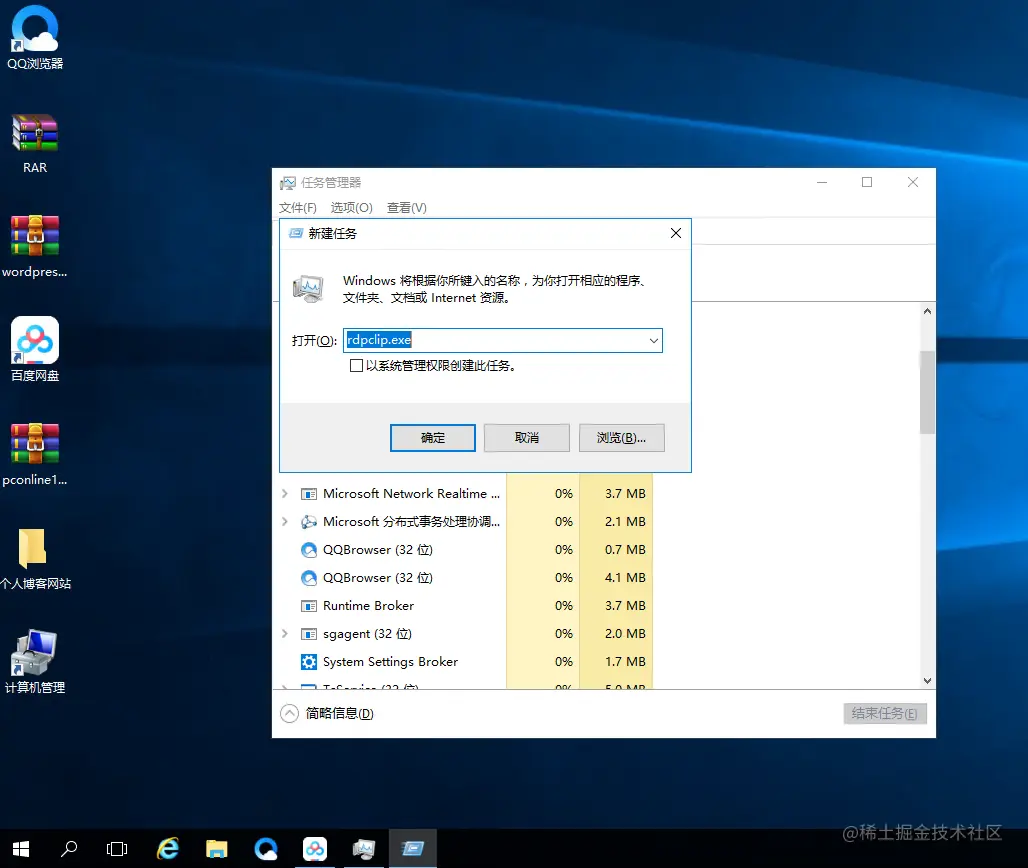Click scrollbar down arrow in process list
The height and width of the screenshot is (868, 1028).
(x=927, y=681)
